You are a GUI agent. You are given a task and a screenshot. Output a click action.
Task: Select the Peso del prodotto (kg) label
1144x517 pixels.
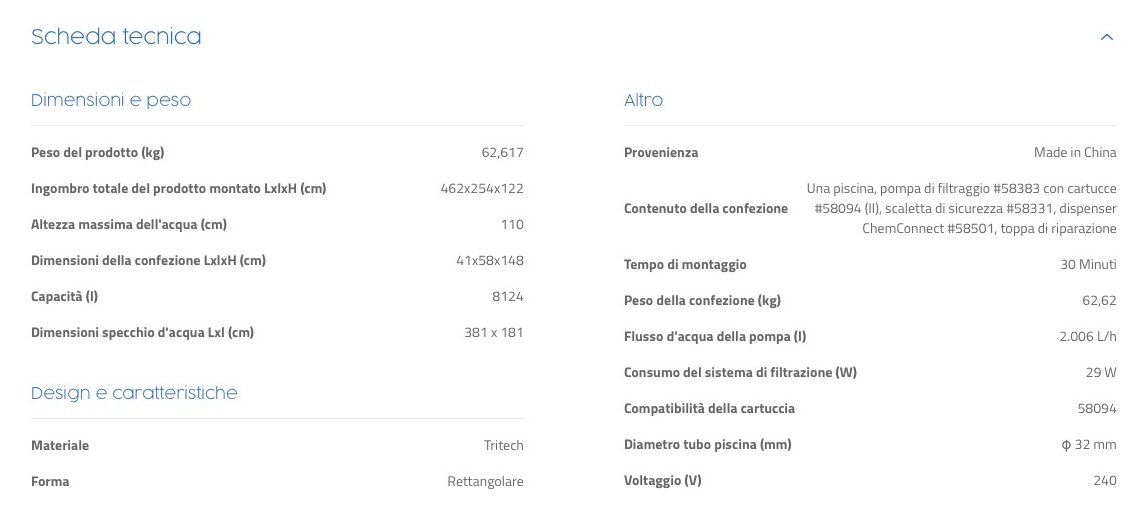[97, 153]
